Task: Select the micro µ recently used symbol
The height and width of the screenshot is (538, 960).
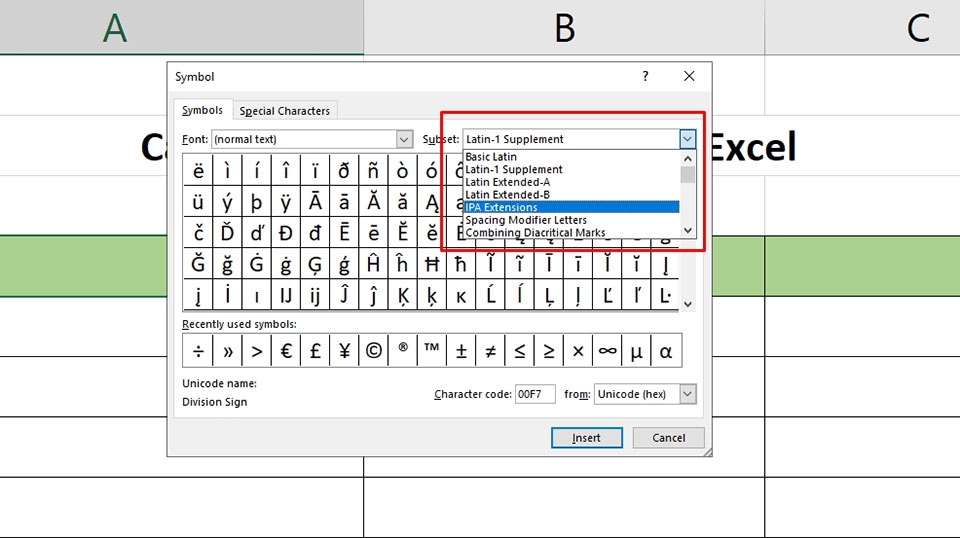Action: [636, 351]
